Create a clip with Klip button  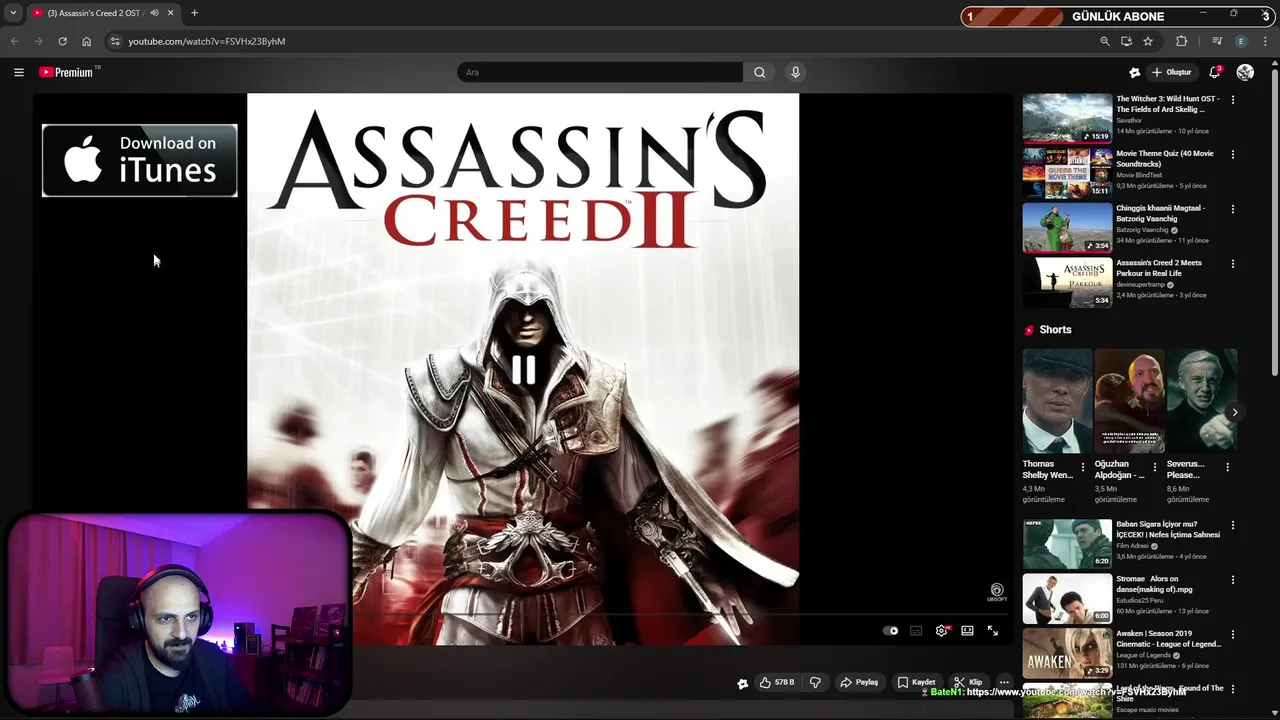pos(968,682)
